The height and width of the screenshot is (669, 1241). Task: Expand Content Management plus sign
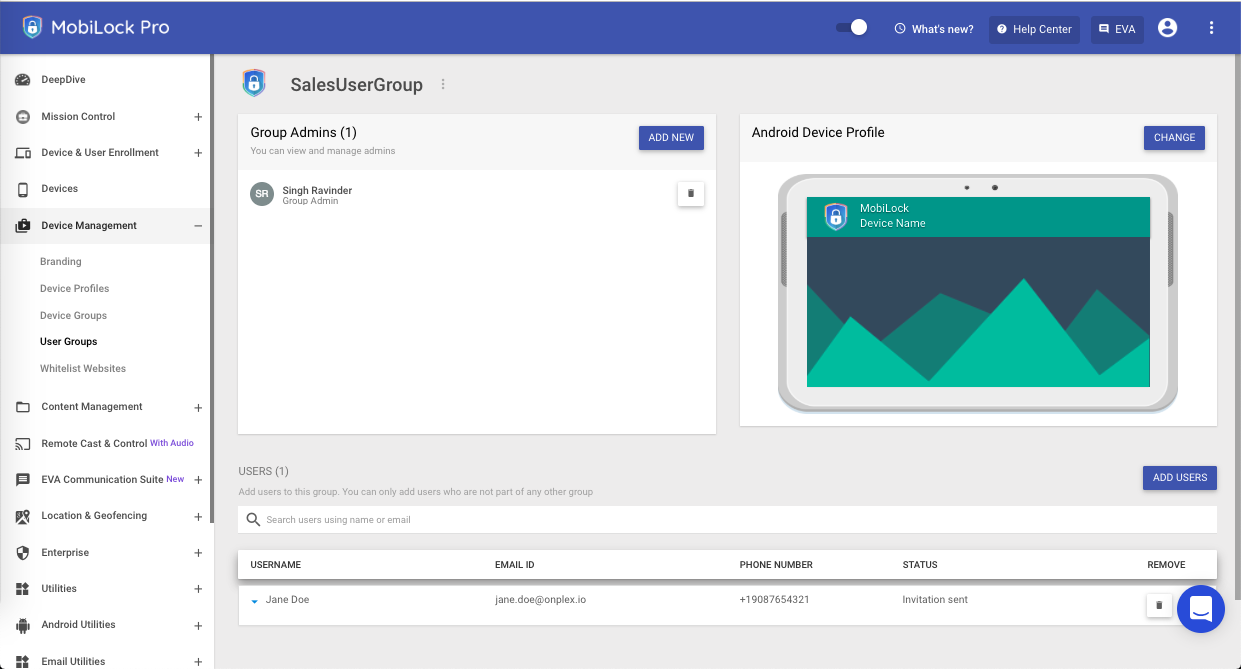pyautogui.click(x=198, y=408)
